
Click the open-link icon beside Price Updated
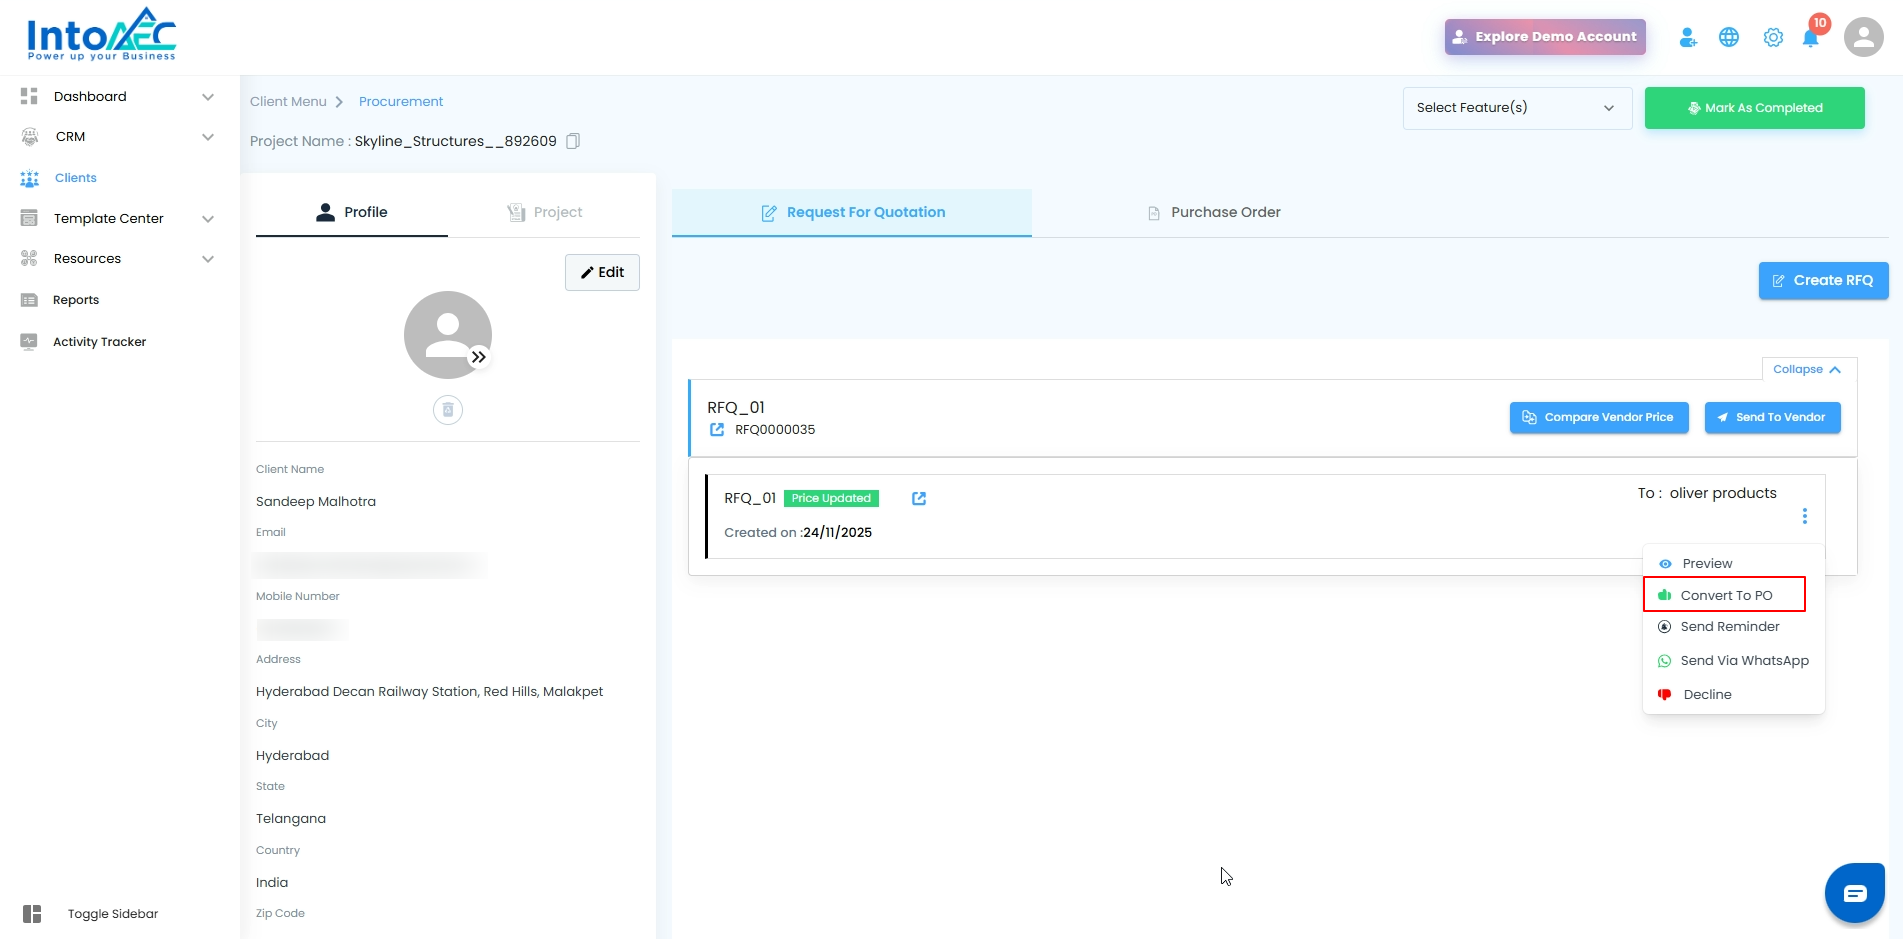point(919,498)
